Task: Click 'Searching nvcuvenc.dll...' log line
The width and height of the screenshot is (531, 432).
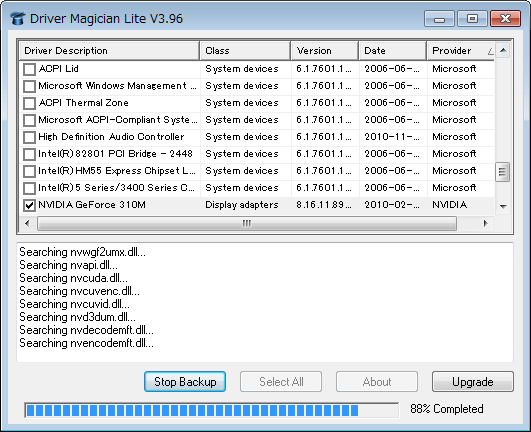Action: click(80, 291)
